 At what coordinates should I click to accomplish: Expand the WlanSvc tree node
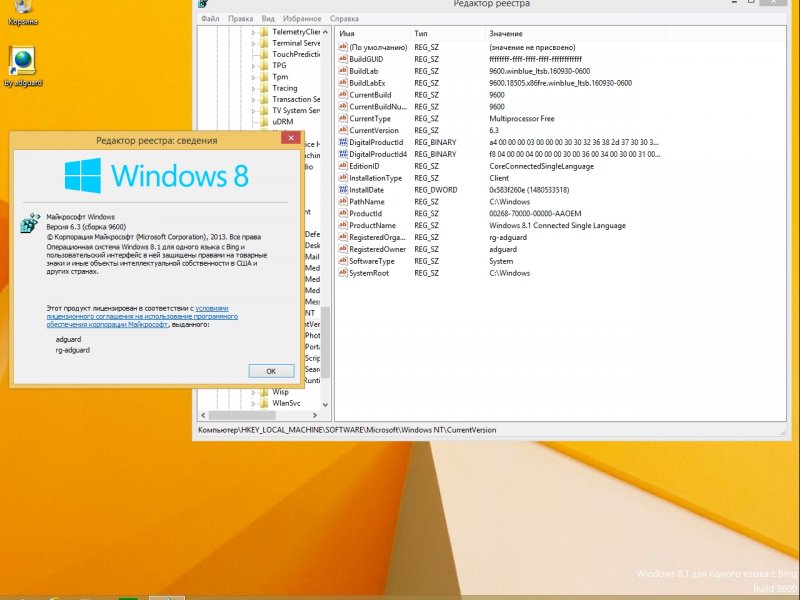point(254,404)
